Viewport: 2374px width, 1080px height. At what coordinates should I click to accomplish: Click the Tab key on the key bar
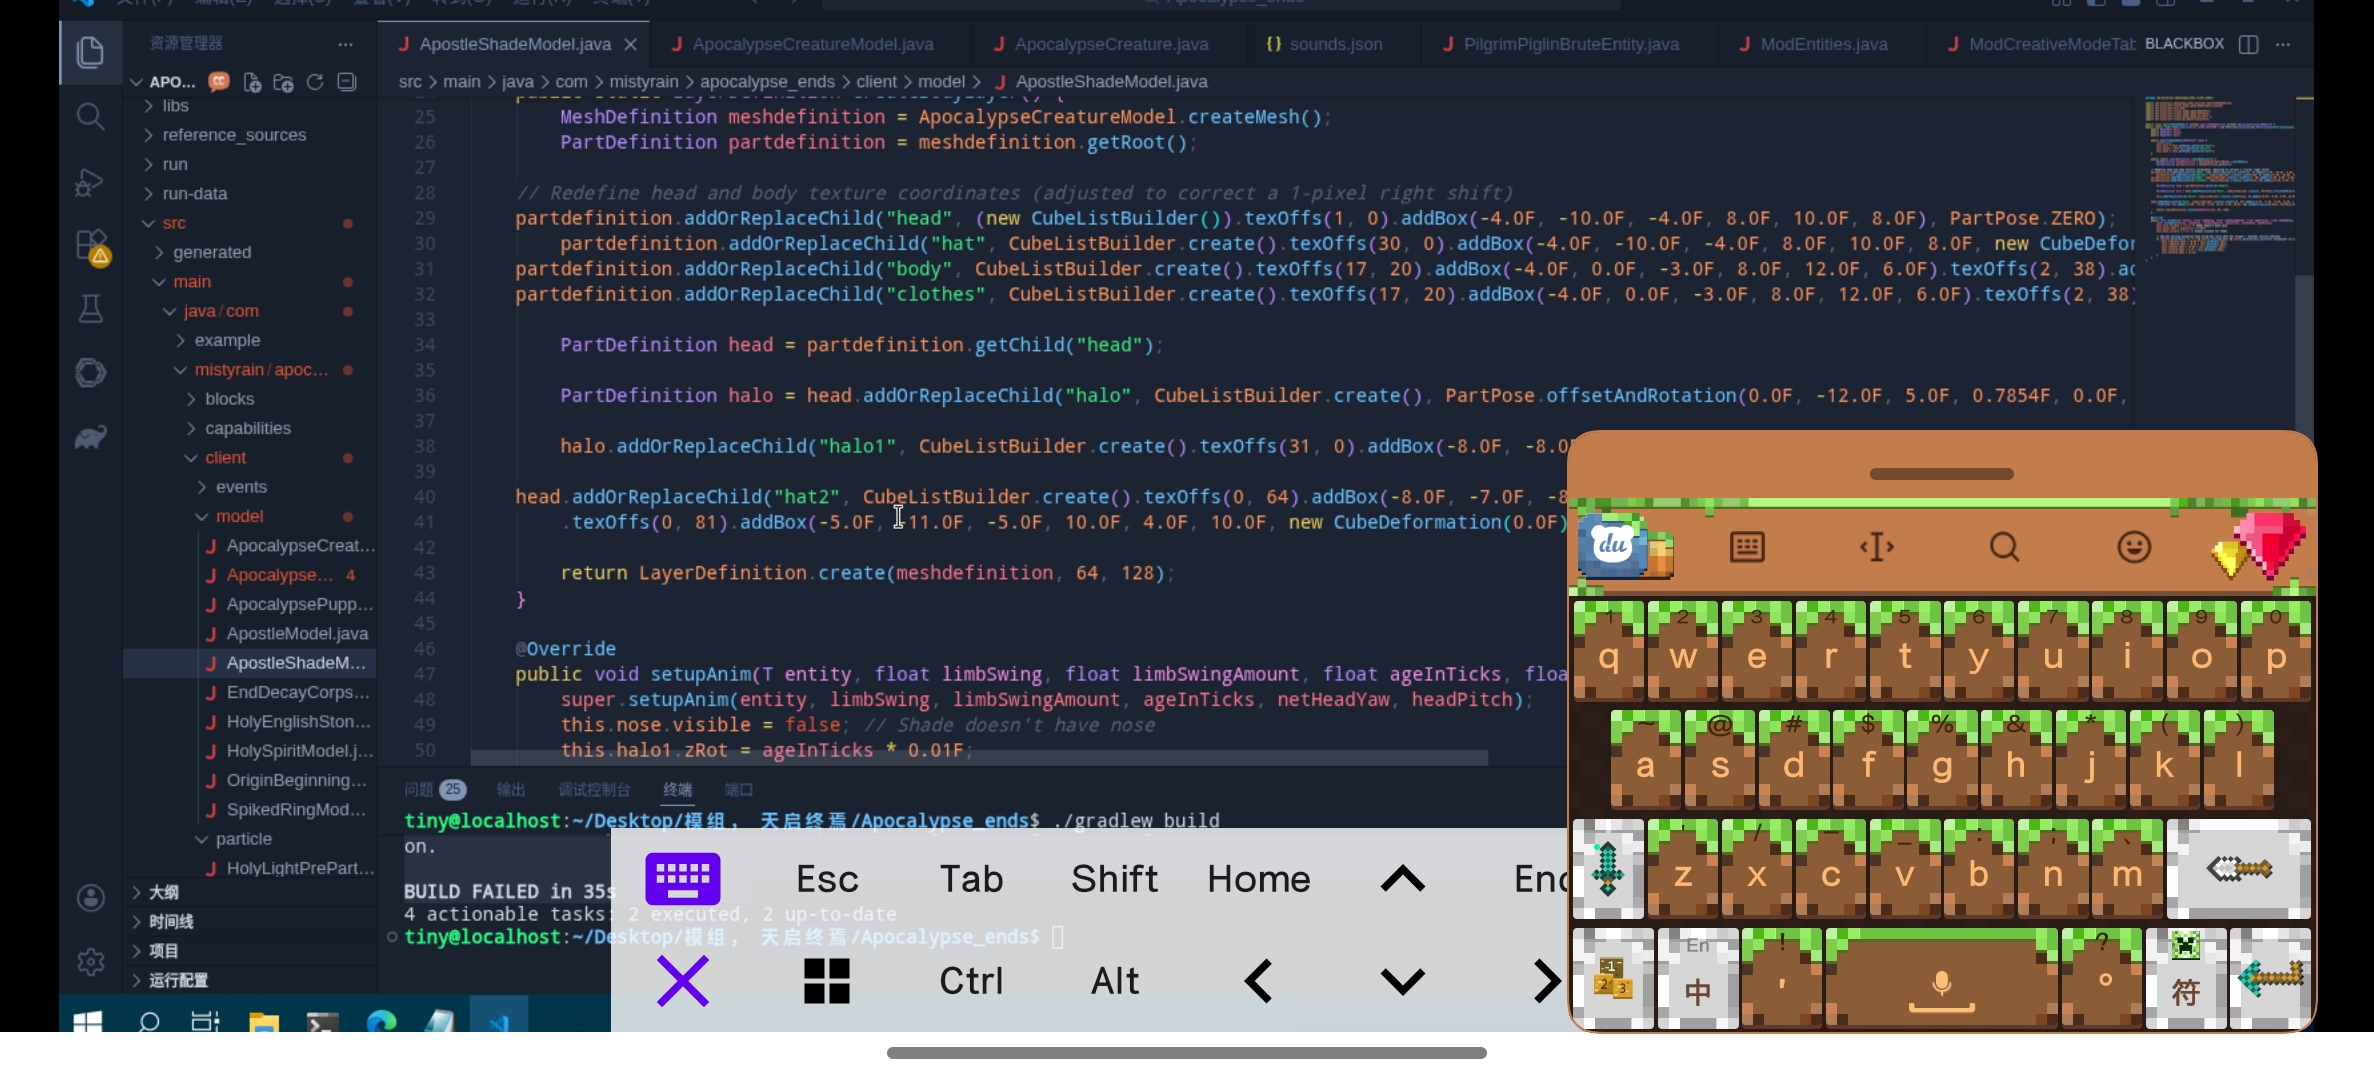pos(971,878)
